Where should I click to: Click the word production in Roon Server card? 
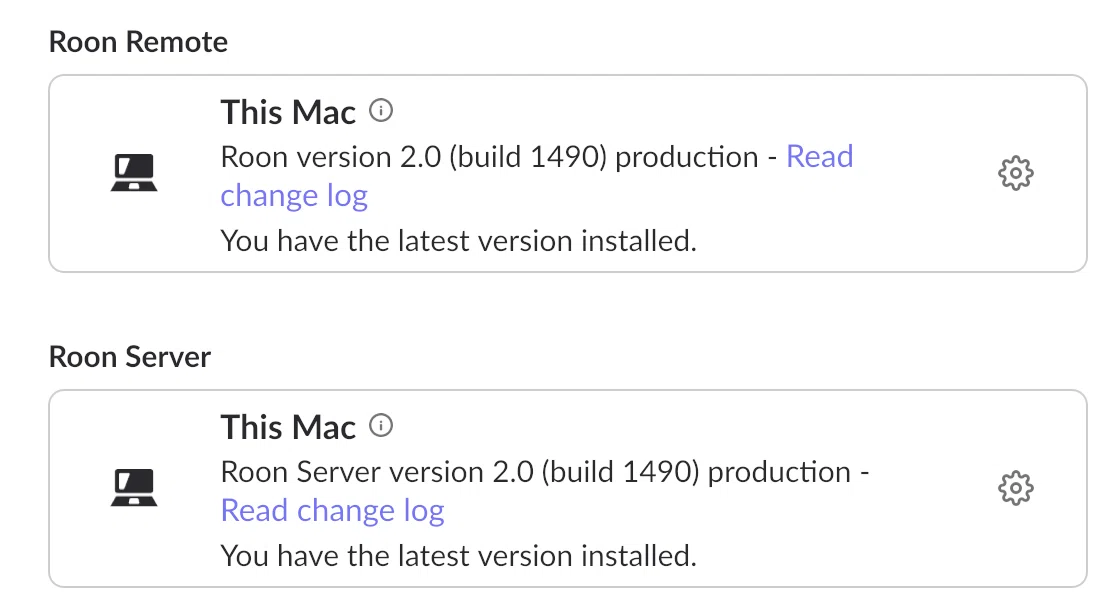point(779,472)
